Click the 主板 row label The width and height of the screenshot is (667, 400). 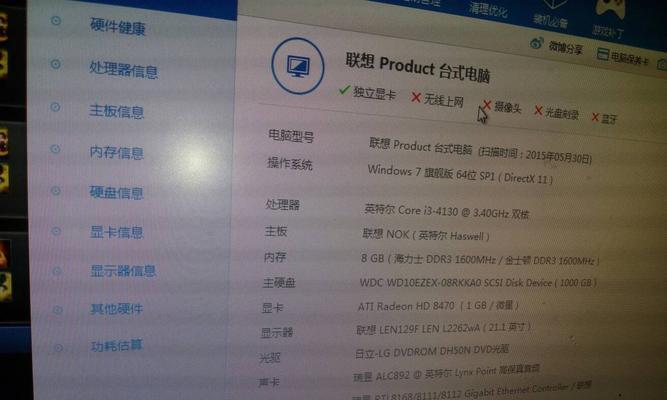click(x=276, y=231)
